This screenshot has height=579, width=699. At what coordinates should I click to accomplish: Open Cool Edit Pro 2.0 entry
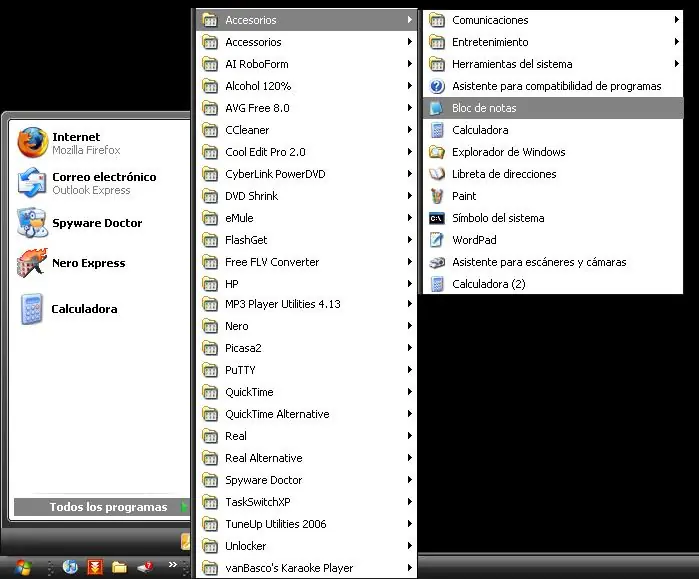307,152
